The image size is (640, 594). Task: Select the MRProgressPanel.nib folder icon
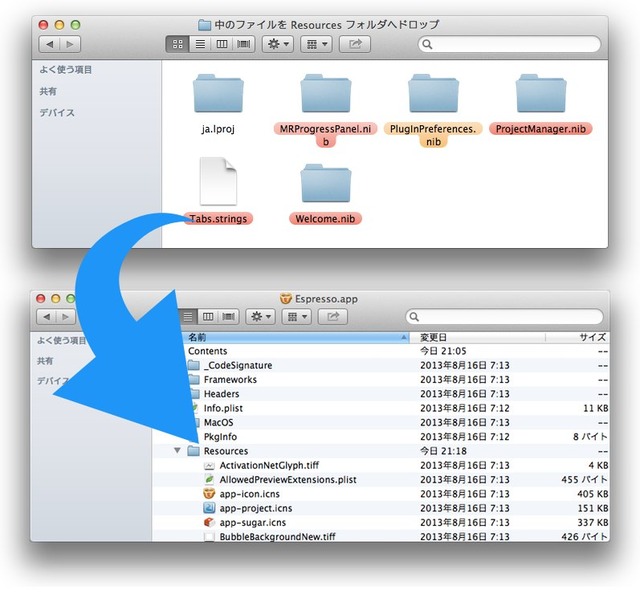(x=326, y=93)
